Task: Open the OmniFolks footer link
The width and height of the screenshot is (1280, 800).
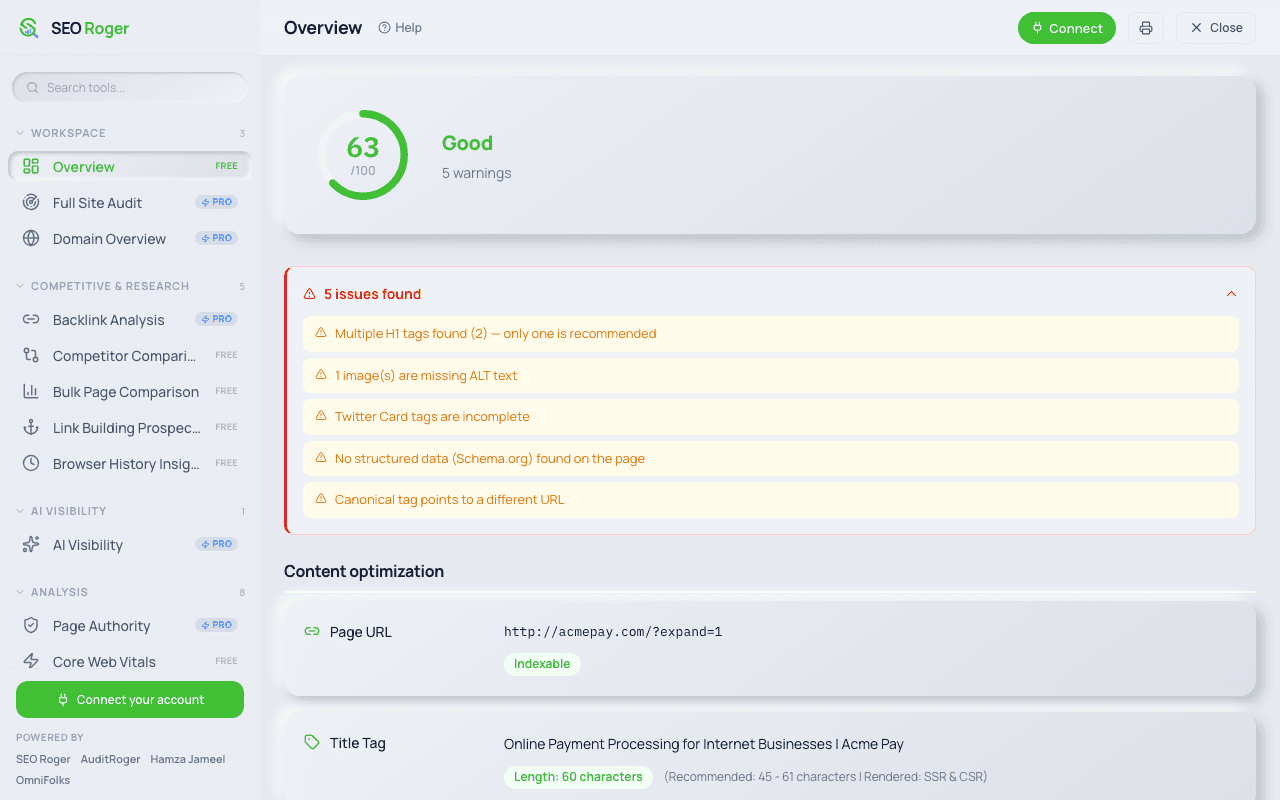Action: coord(43,780)
